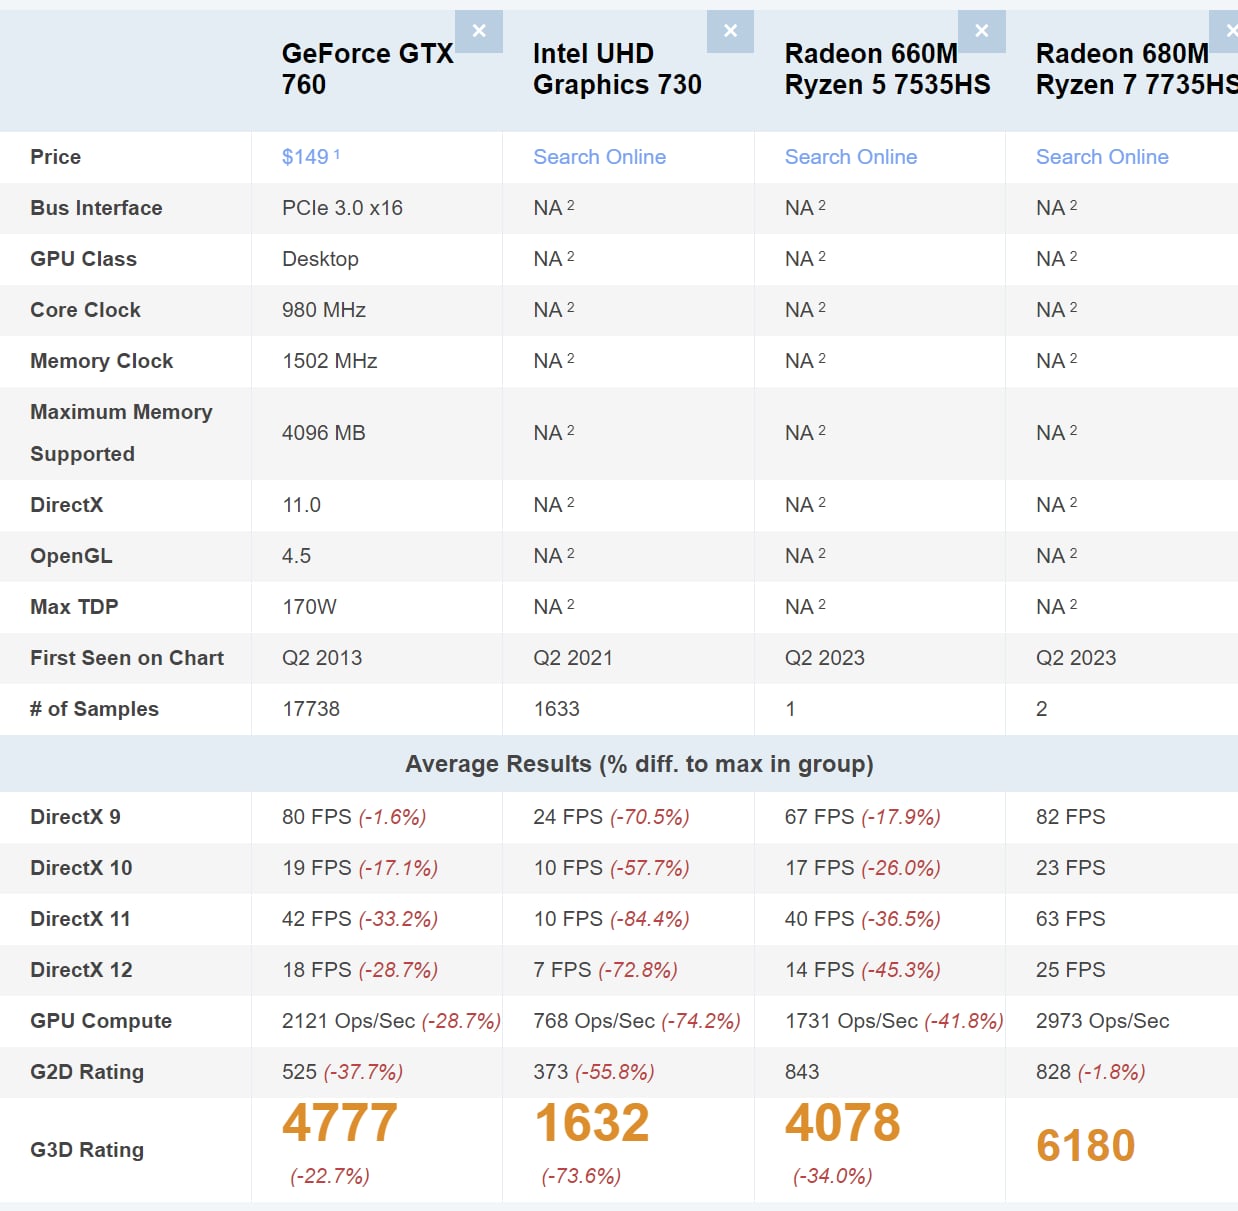
Task: Click the GeForce GTX 760 header
Action: [367, 69]
